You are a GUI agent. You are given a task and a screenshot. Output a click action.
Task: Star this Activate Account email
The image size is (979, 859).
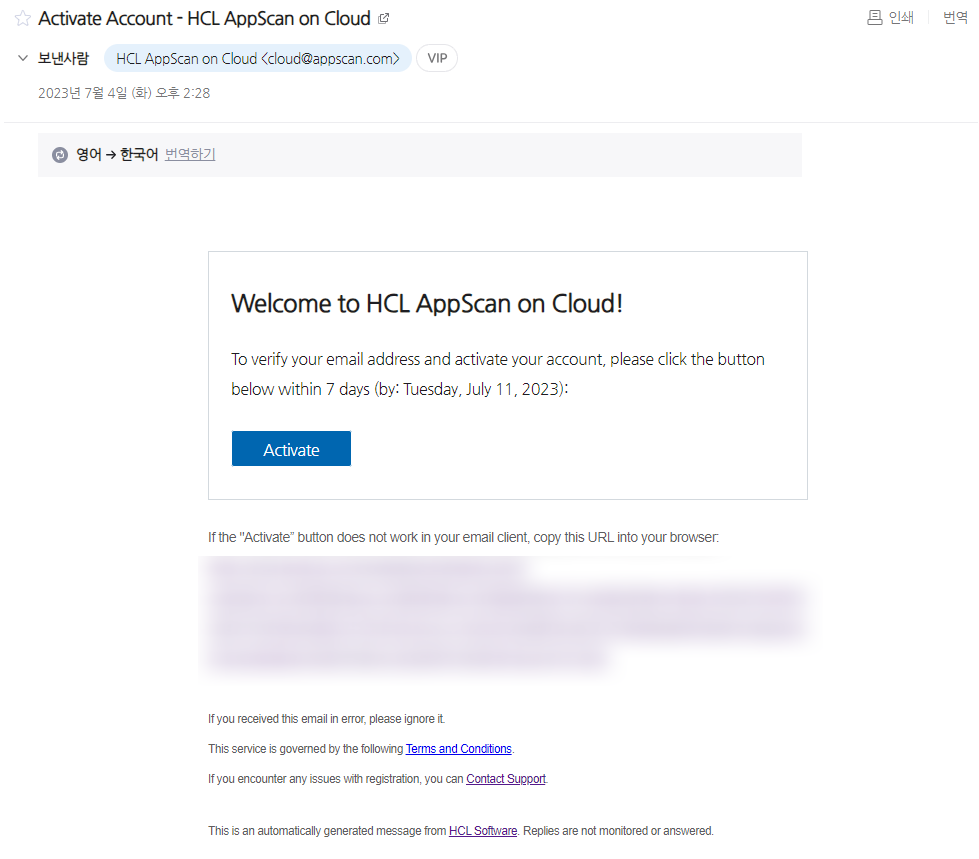tap(22, 19)
